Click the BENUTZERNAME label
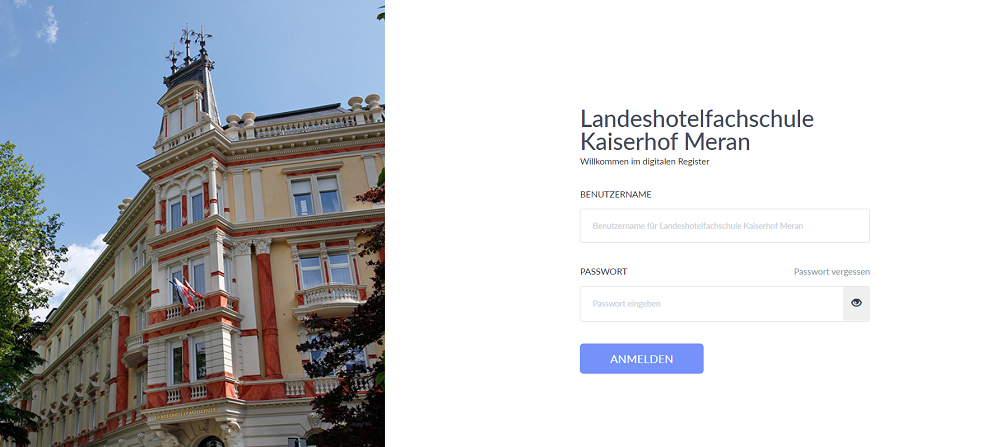 pyautogui.click(x=616, y=194)
